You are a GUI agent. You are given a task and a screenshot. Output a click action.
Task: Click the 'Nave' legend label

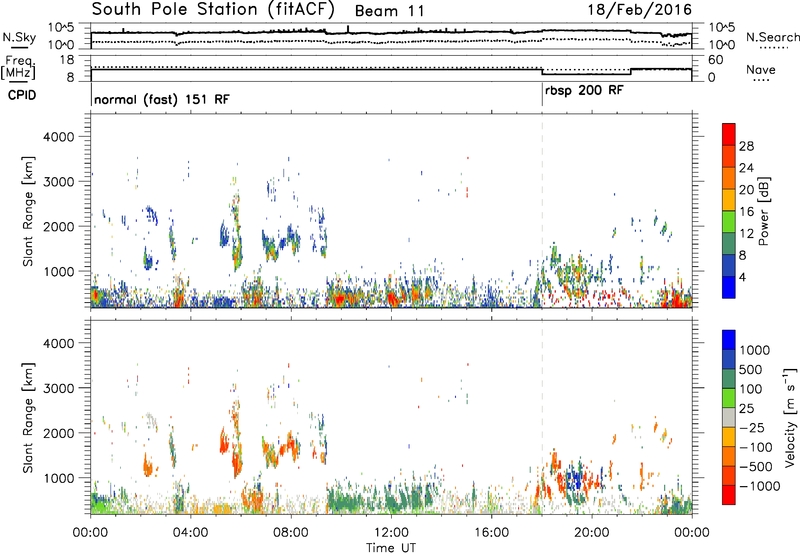[761, 70]
